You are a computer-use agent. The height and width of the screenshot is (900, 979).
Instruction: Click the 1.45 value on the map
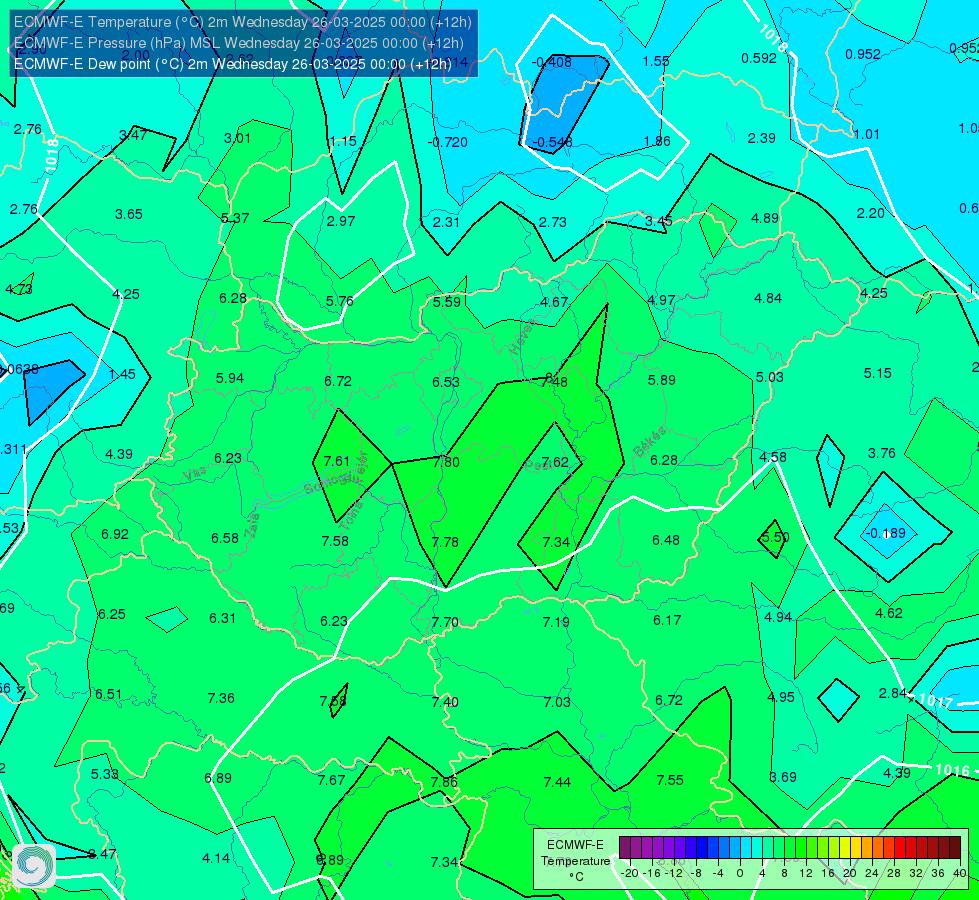point(122,375)
